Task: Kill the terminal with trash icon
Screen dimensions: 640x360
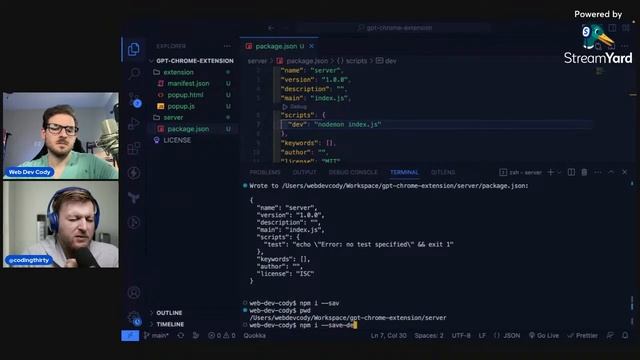Action: pyautogui.click(x=584, y=172)
